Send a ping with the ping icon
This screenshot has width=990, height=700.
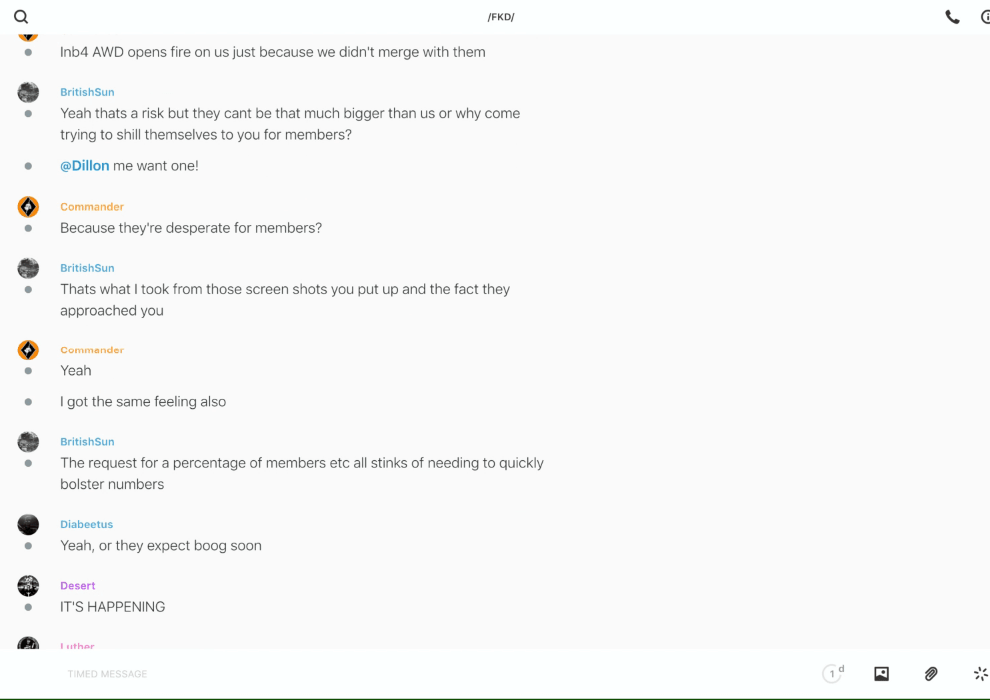(x=980, y=674)
